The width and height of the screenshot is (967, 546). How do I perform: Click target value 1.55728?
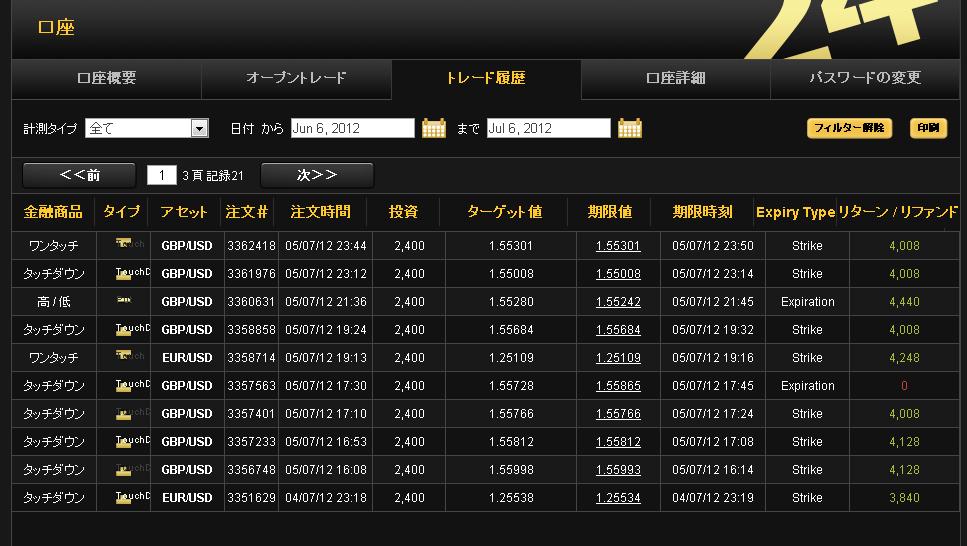click(511, 386)
